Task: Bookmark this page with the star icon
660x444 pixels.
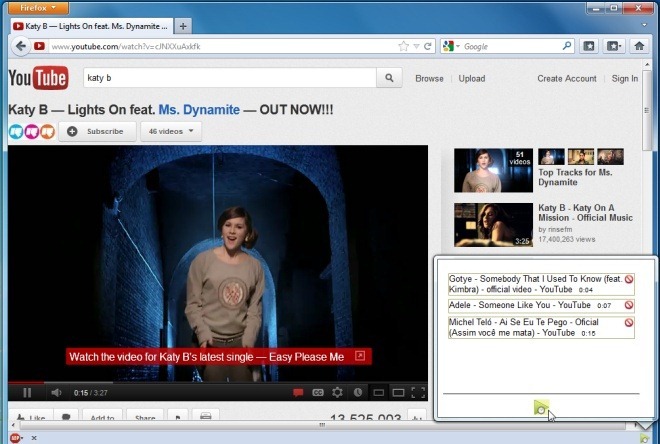Action: [403, 46]
